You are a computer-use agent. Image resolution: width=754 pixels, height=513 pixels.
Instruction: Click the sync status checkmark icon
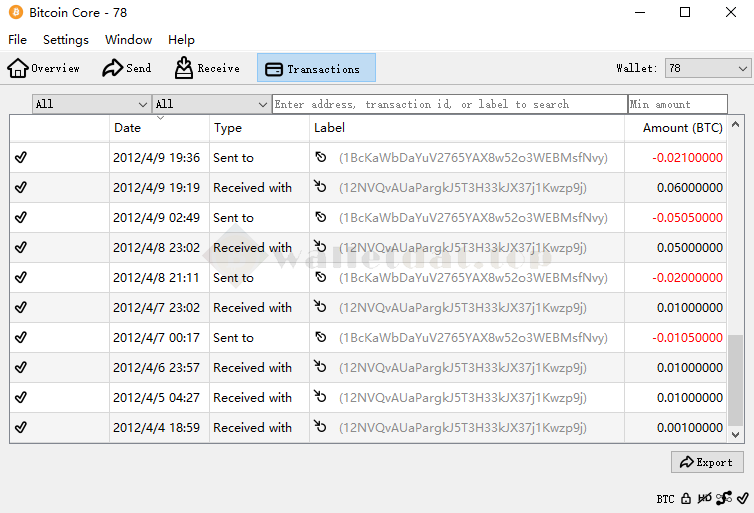(742, 498)
